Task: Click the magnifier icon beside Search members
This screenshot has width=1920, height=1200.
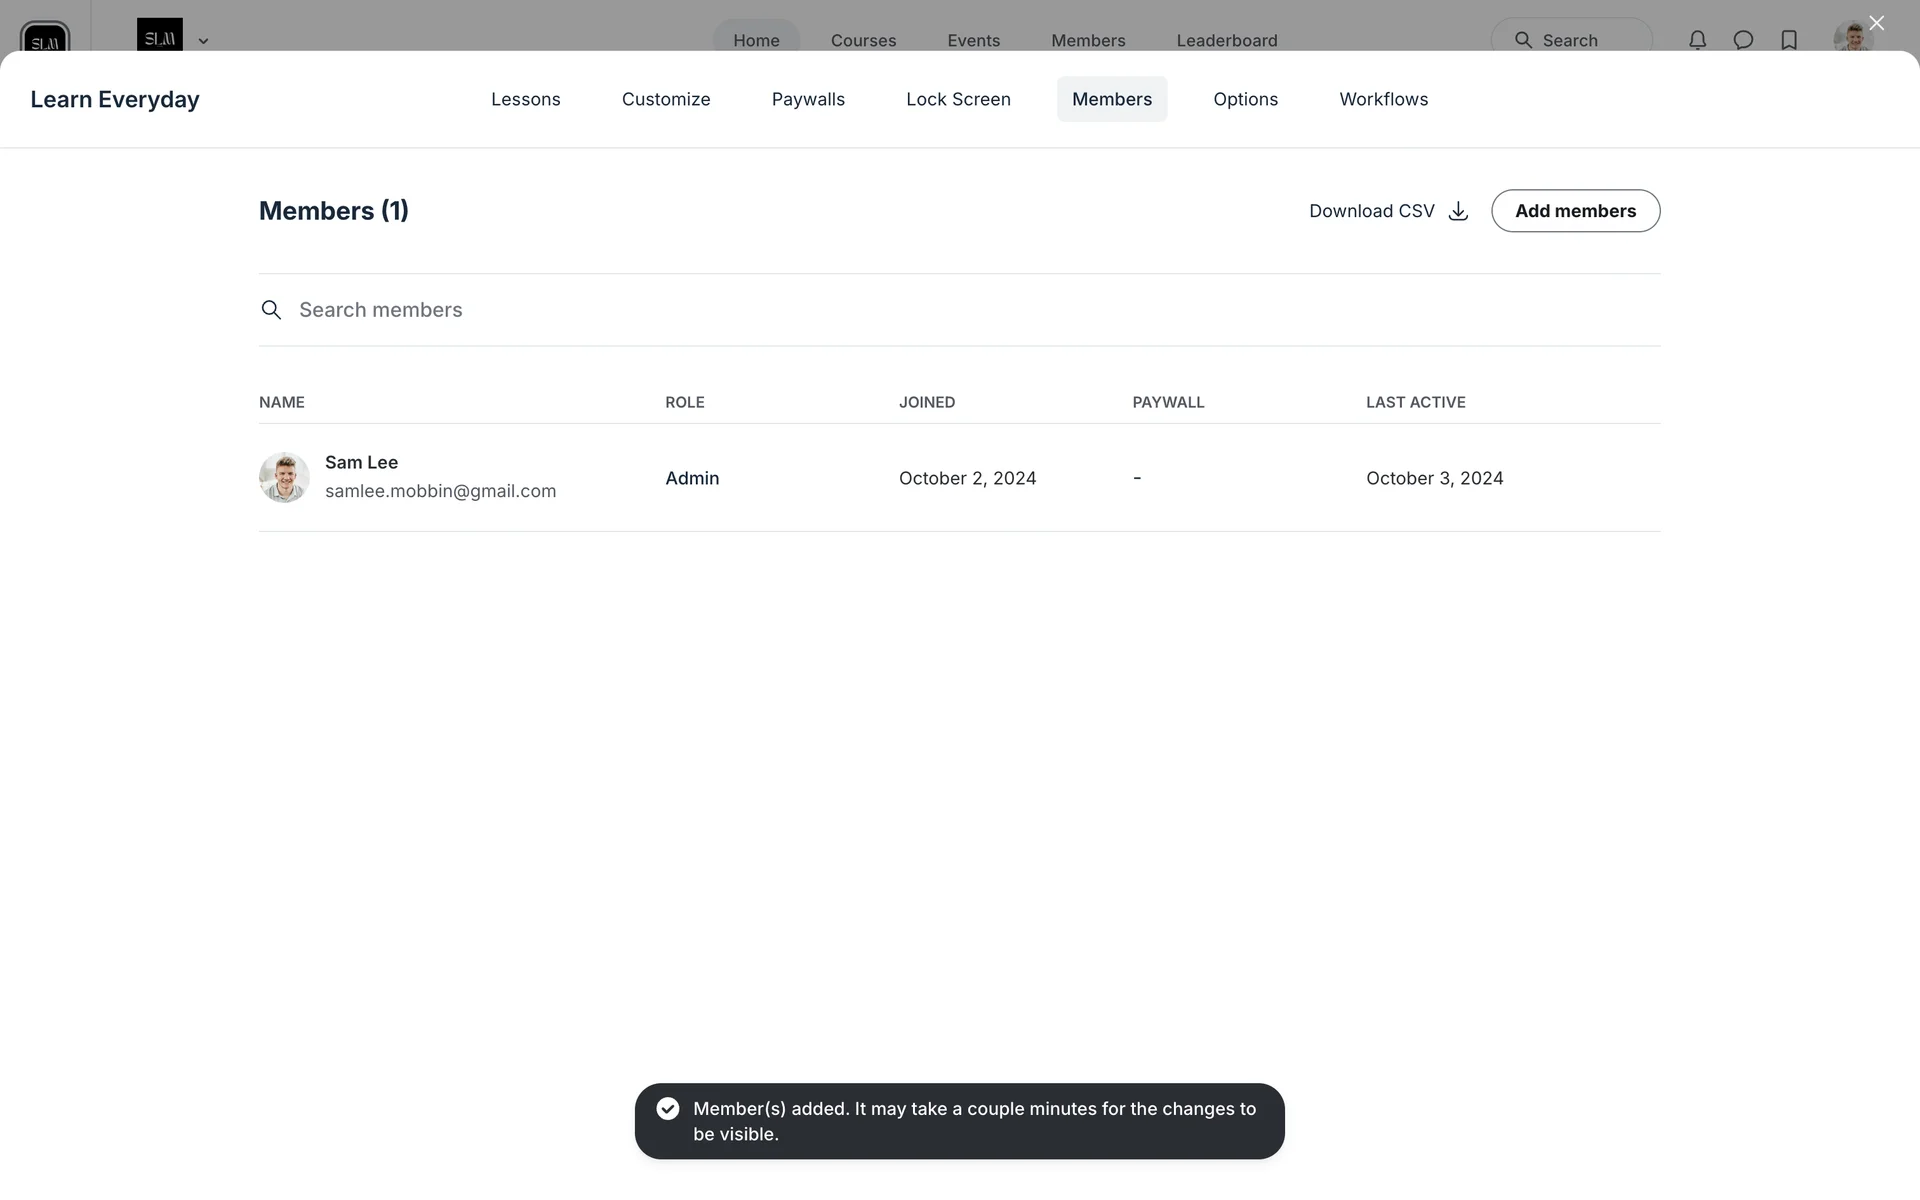Action: [271, 310]
